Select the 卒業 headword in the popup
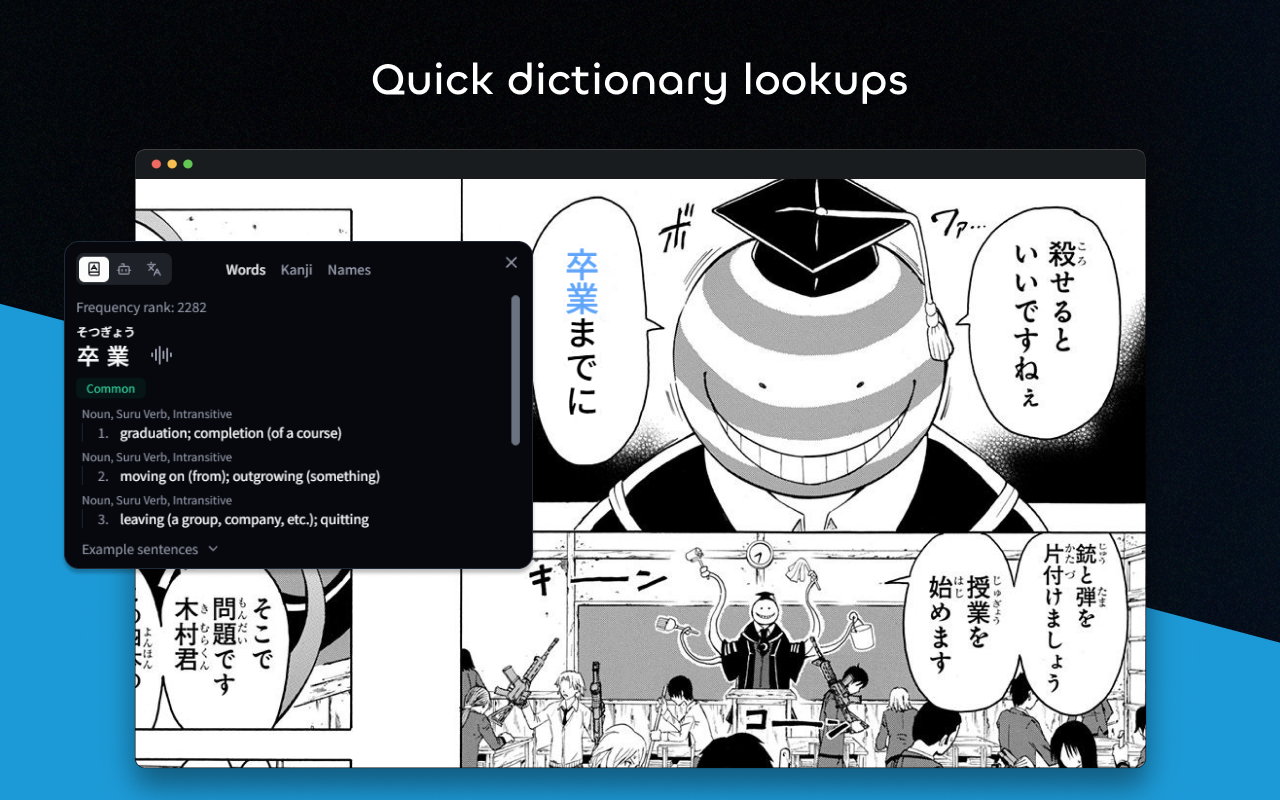The width and height of the screenshot is (1280, 800). [104, 356]
